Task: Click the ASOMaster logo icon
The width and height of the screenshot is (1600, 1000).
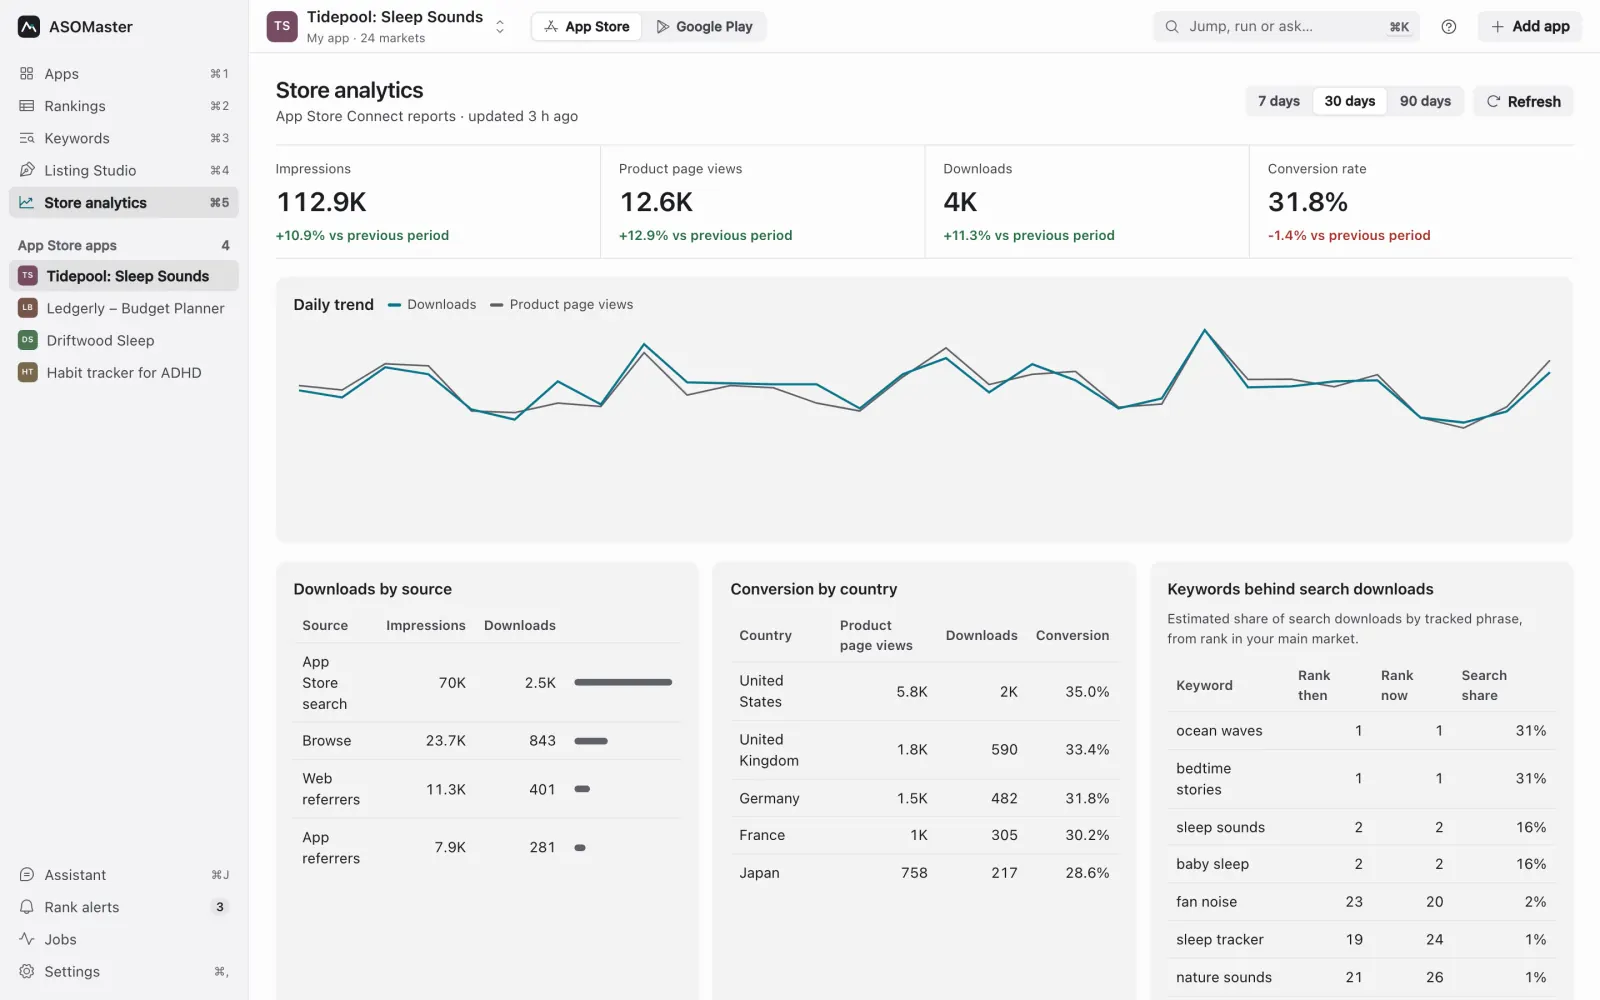Action: click(29, 27)
